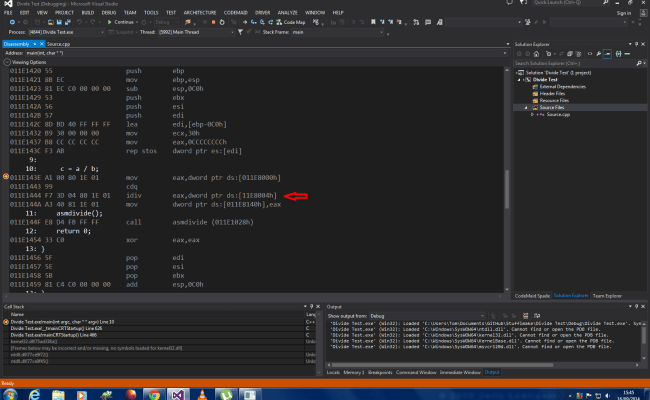Switch to CodeMaid Spade tab

point(532,296)
